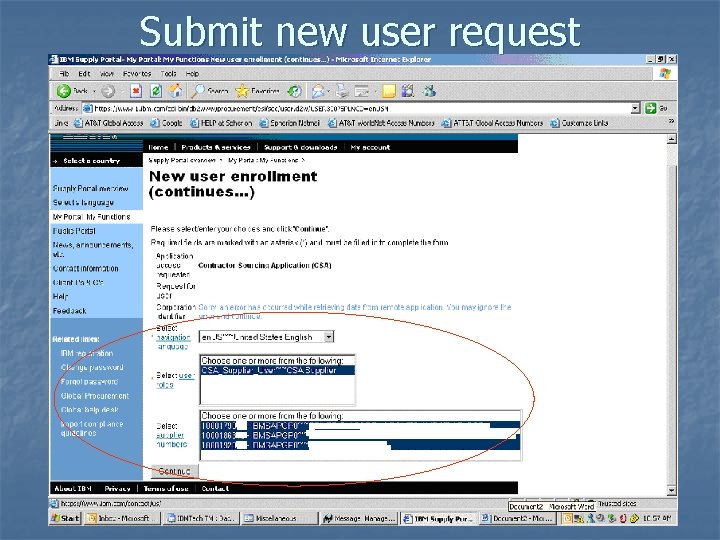Click the Messenger people toolbar icon
Image resolution: width=720 pixels, height=540 pixels.
tap(429, 91)
